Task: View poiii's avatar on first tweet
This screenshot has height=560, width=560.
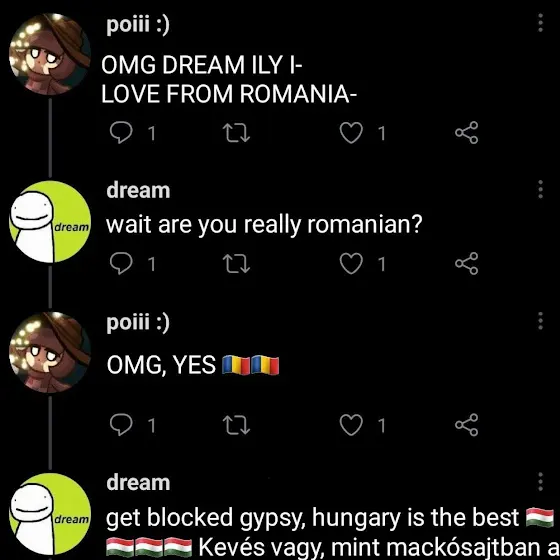Action: click(x=50, y=54)
